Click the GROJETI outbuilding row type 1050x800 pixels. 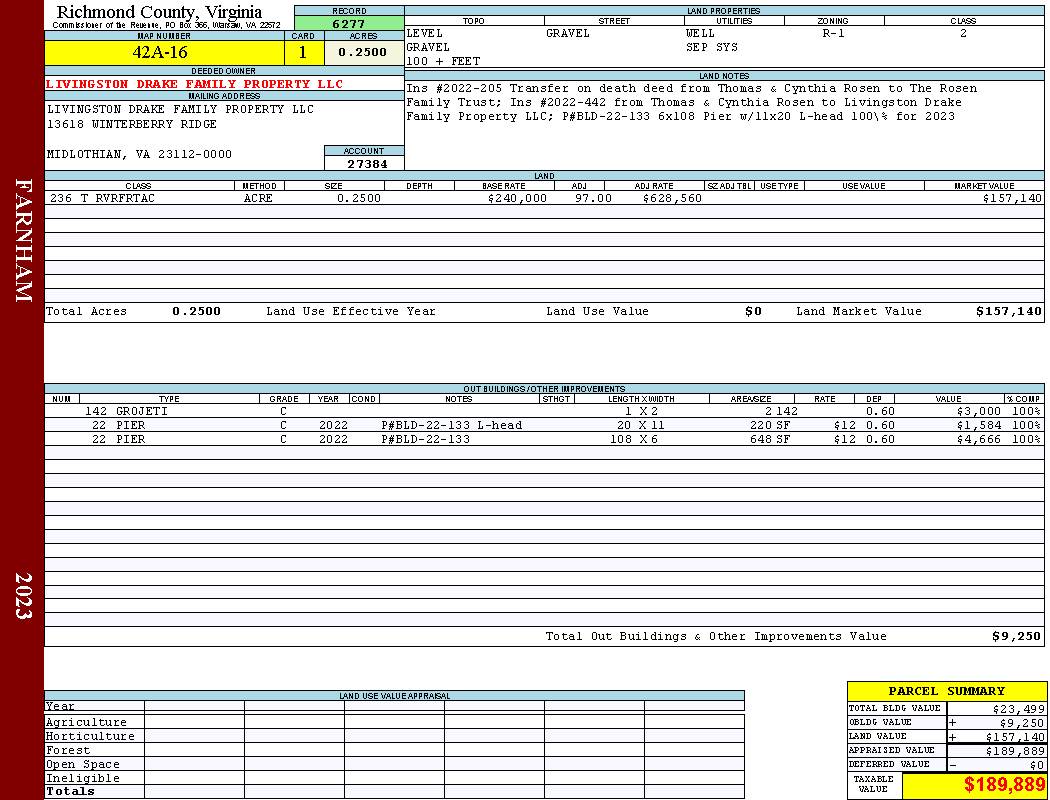coord(141,411)
